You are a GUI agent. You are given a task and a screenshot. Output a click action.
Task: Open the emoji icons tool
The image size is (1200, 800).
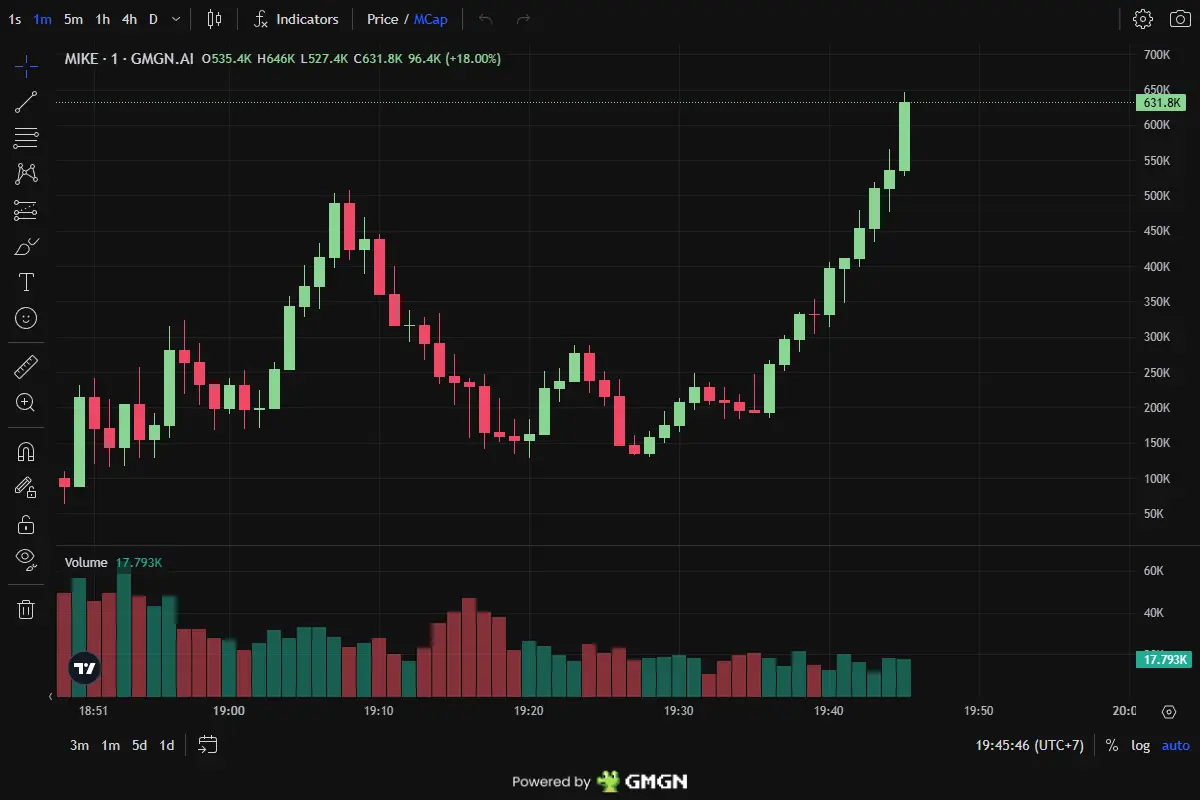pos(26,318)
